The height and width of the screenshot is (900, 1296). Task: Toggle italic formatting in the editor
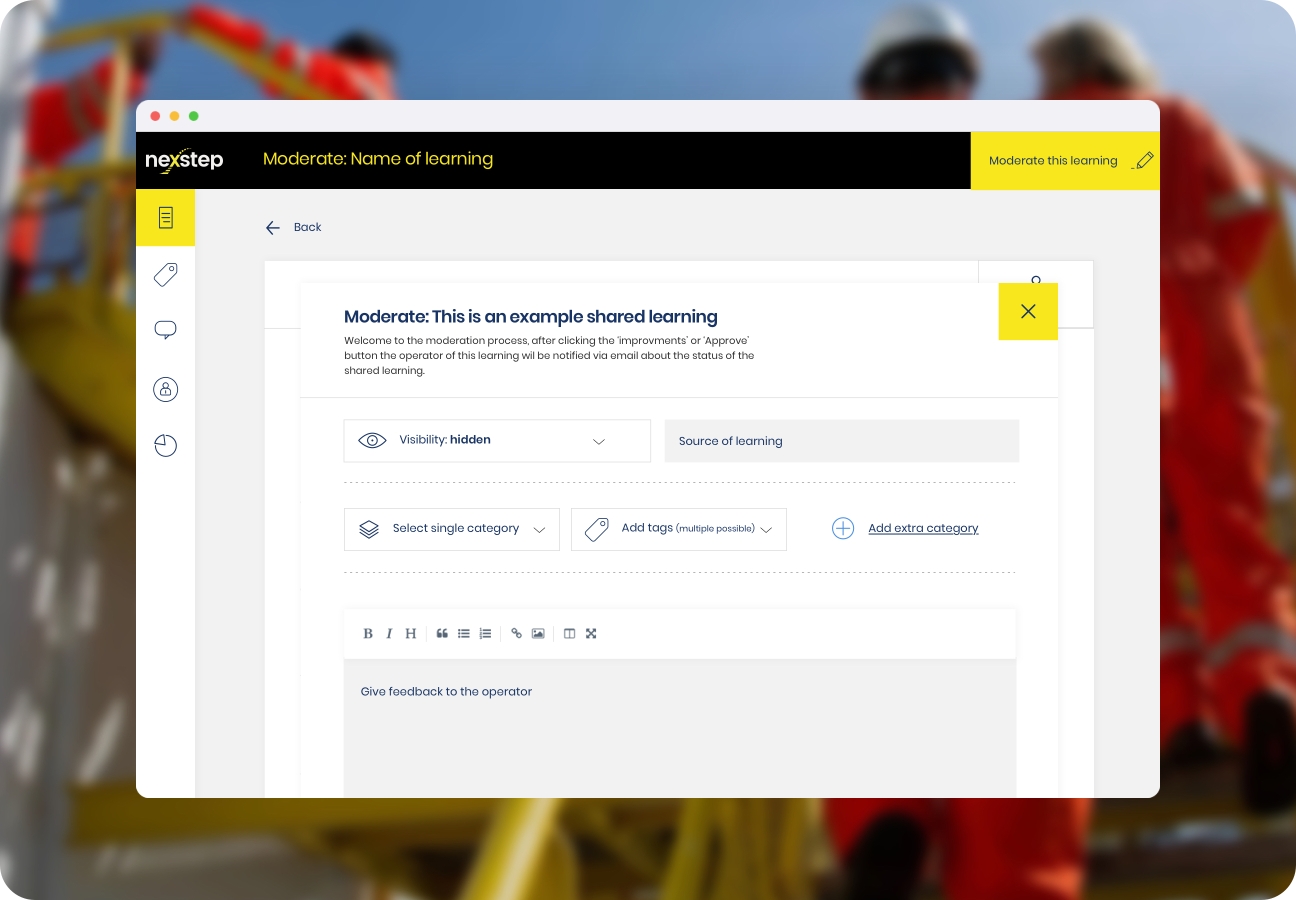click(x=389, y=633)
